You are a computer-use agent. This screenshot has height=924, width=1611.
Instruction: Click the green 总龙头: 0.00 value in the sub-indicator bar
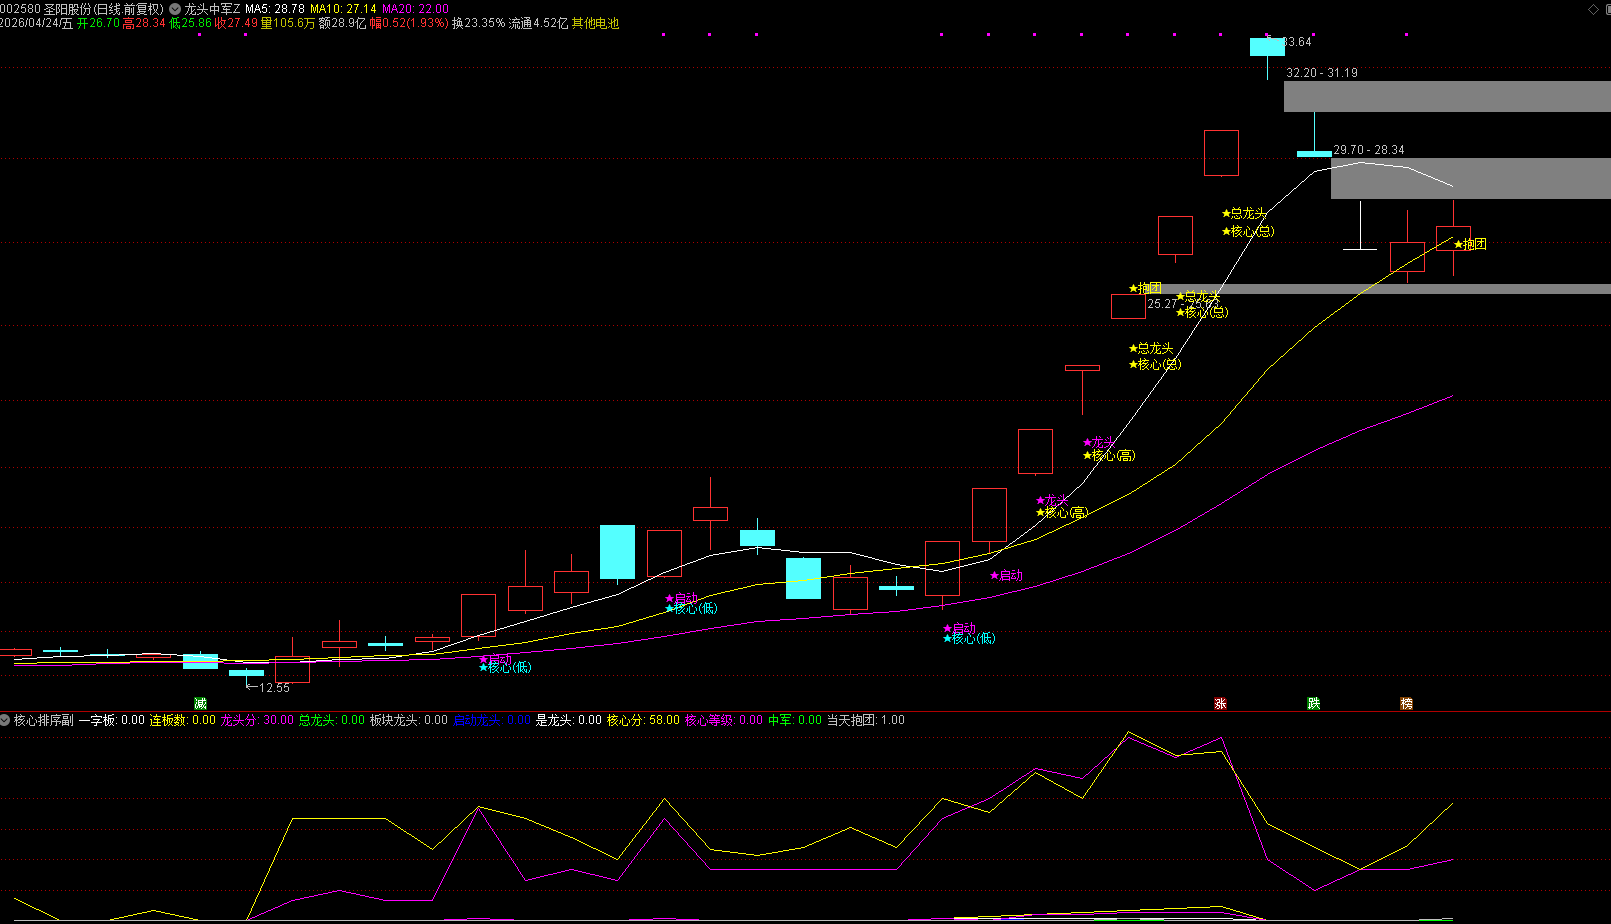332,720
